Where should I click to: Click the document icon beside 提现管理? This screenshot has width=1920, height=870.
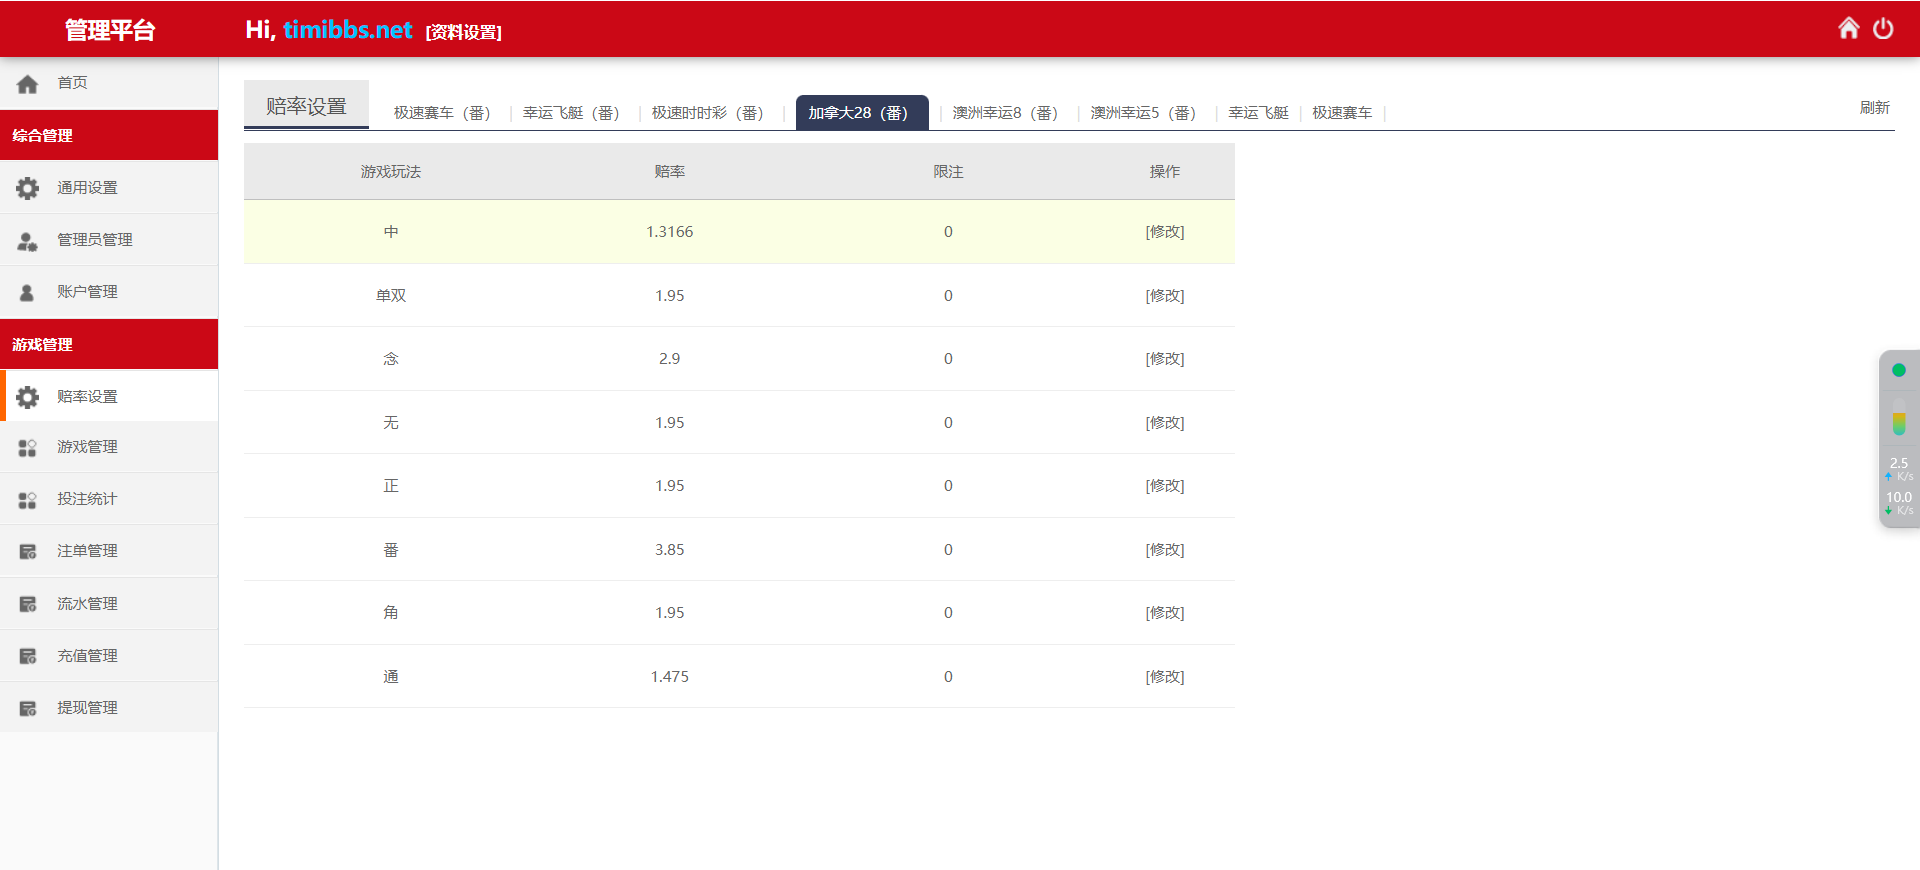[x=28, y=709]
